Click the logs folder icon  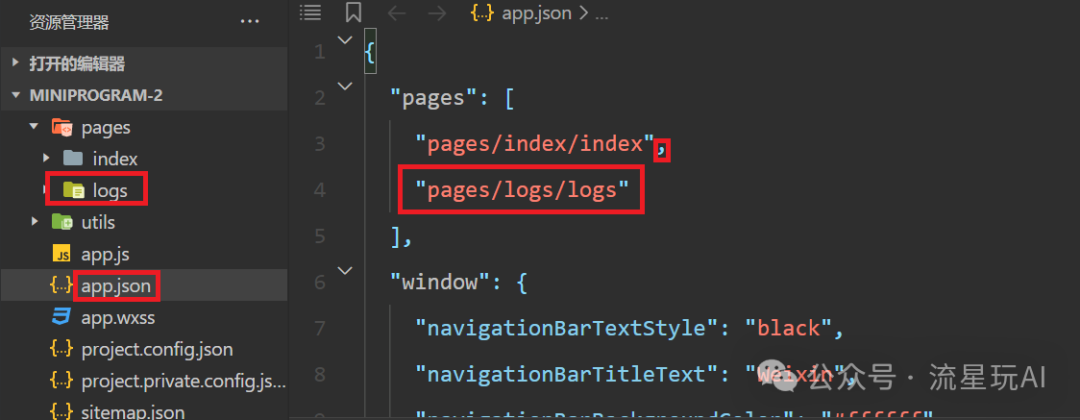pos(74,190)
